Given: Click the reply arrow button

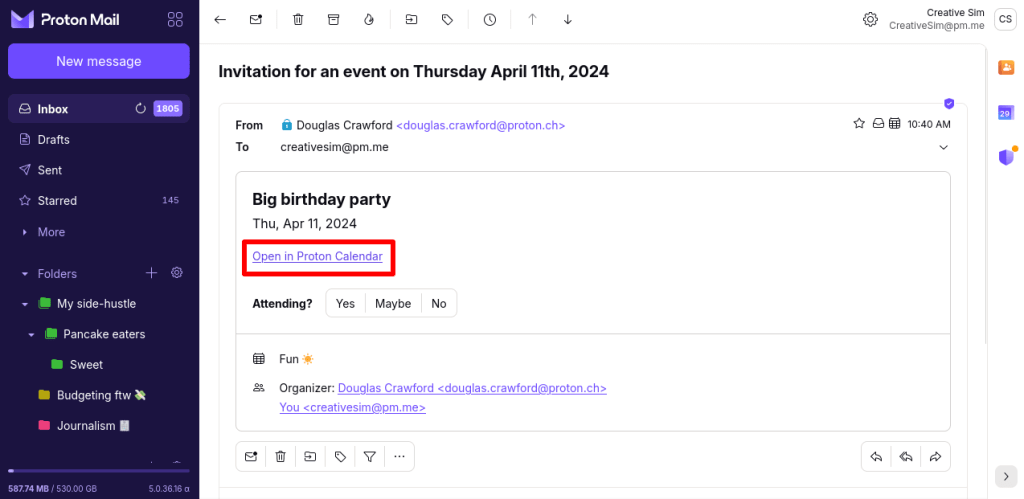Looking at the screenshot, I should pos(876,457).
